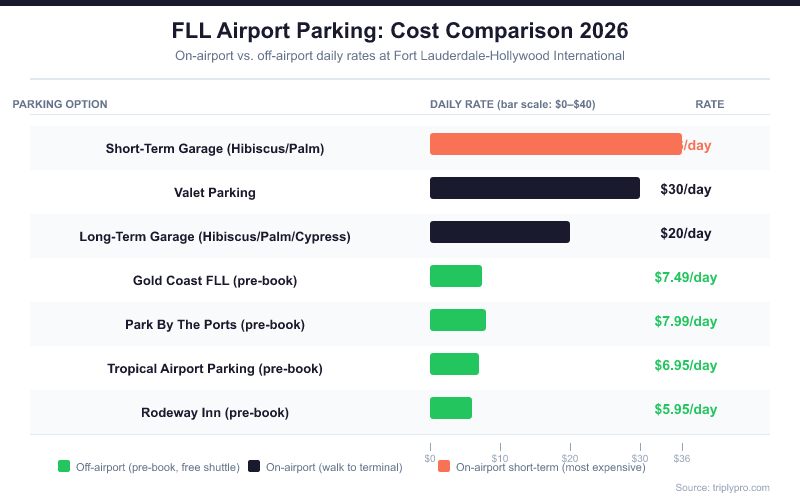Viewport: 800px width, 500px height.
Task: Click the Short-Term Garage orange bar
Action: (555, 144)
